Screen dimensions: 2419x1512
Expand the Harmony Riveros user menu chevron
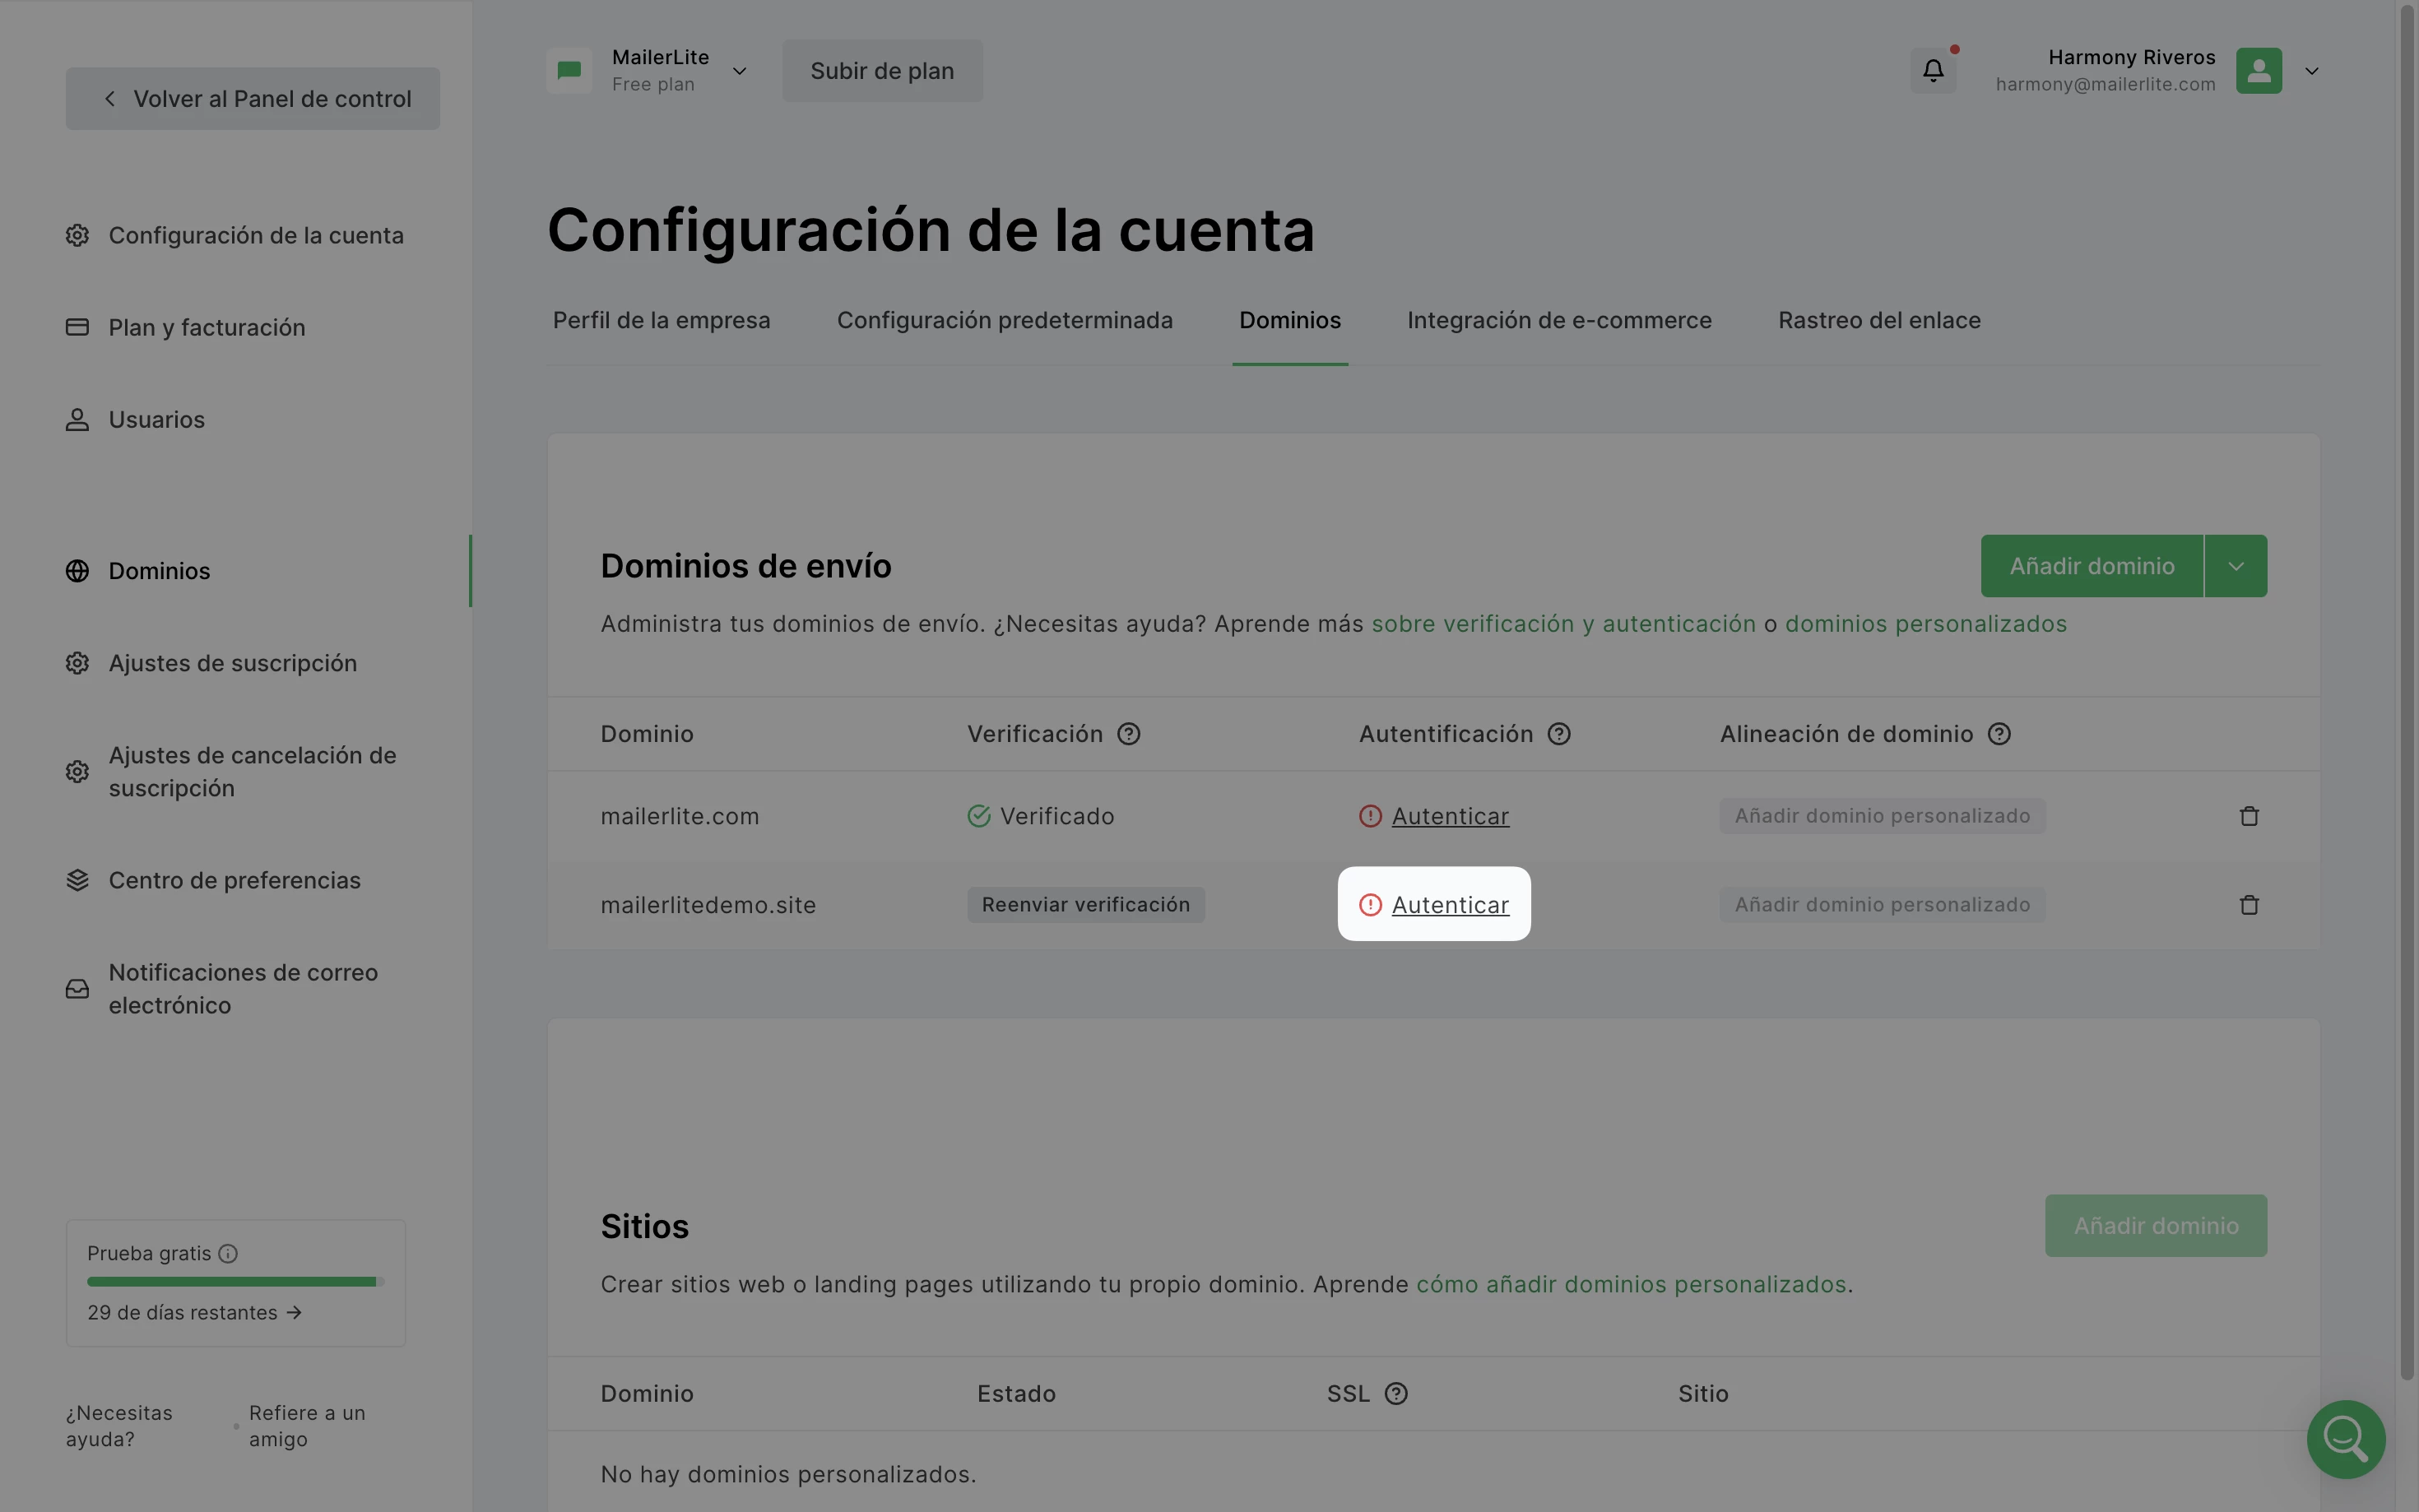2311,71
